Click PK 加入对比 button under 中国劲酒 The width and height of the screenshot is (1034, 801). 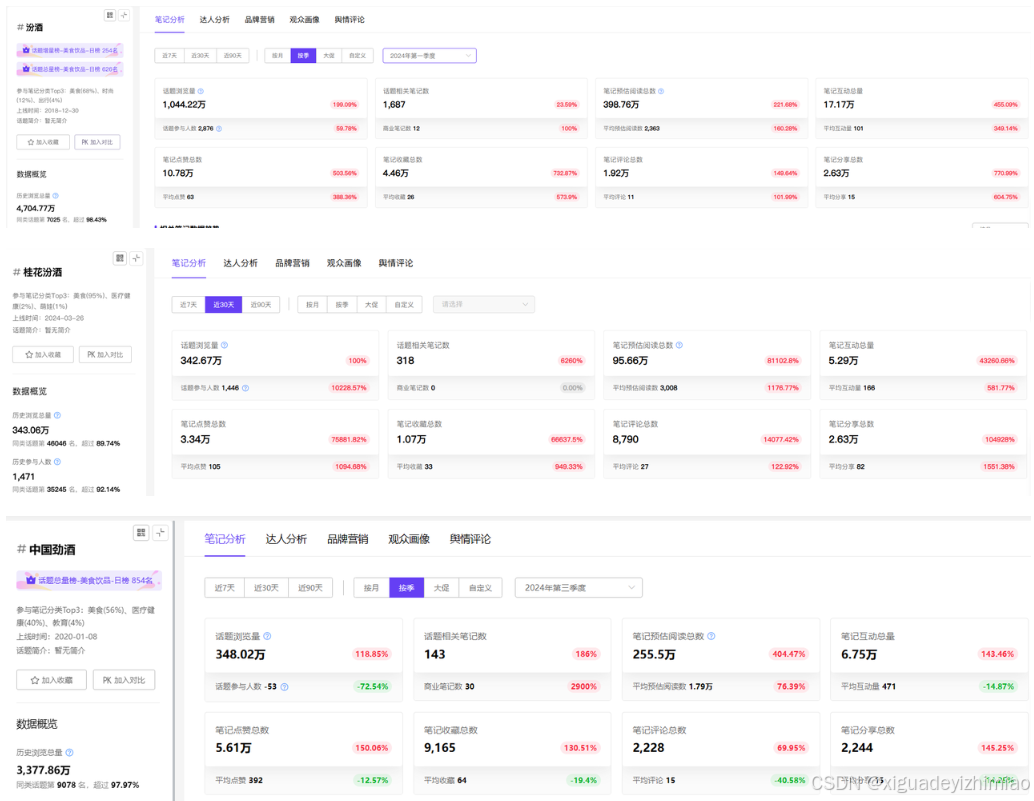[124, 680]
